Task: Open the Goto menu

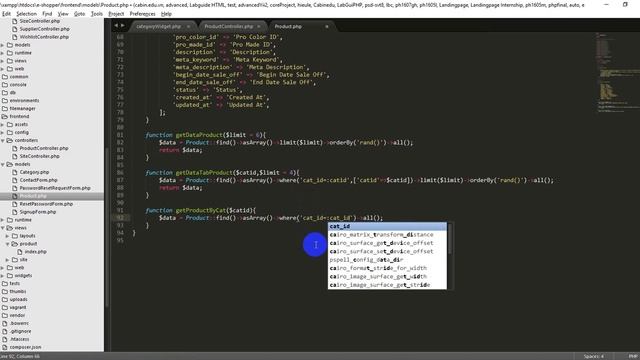Action: click(79, 13)
